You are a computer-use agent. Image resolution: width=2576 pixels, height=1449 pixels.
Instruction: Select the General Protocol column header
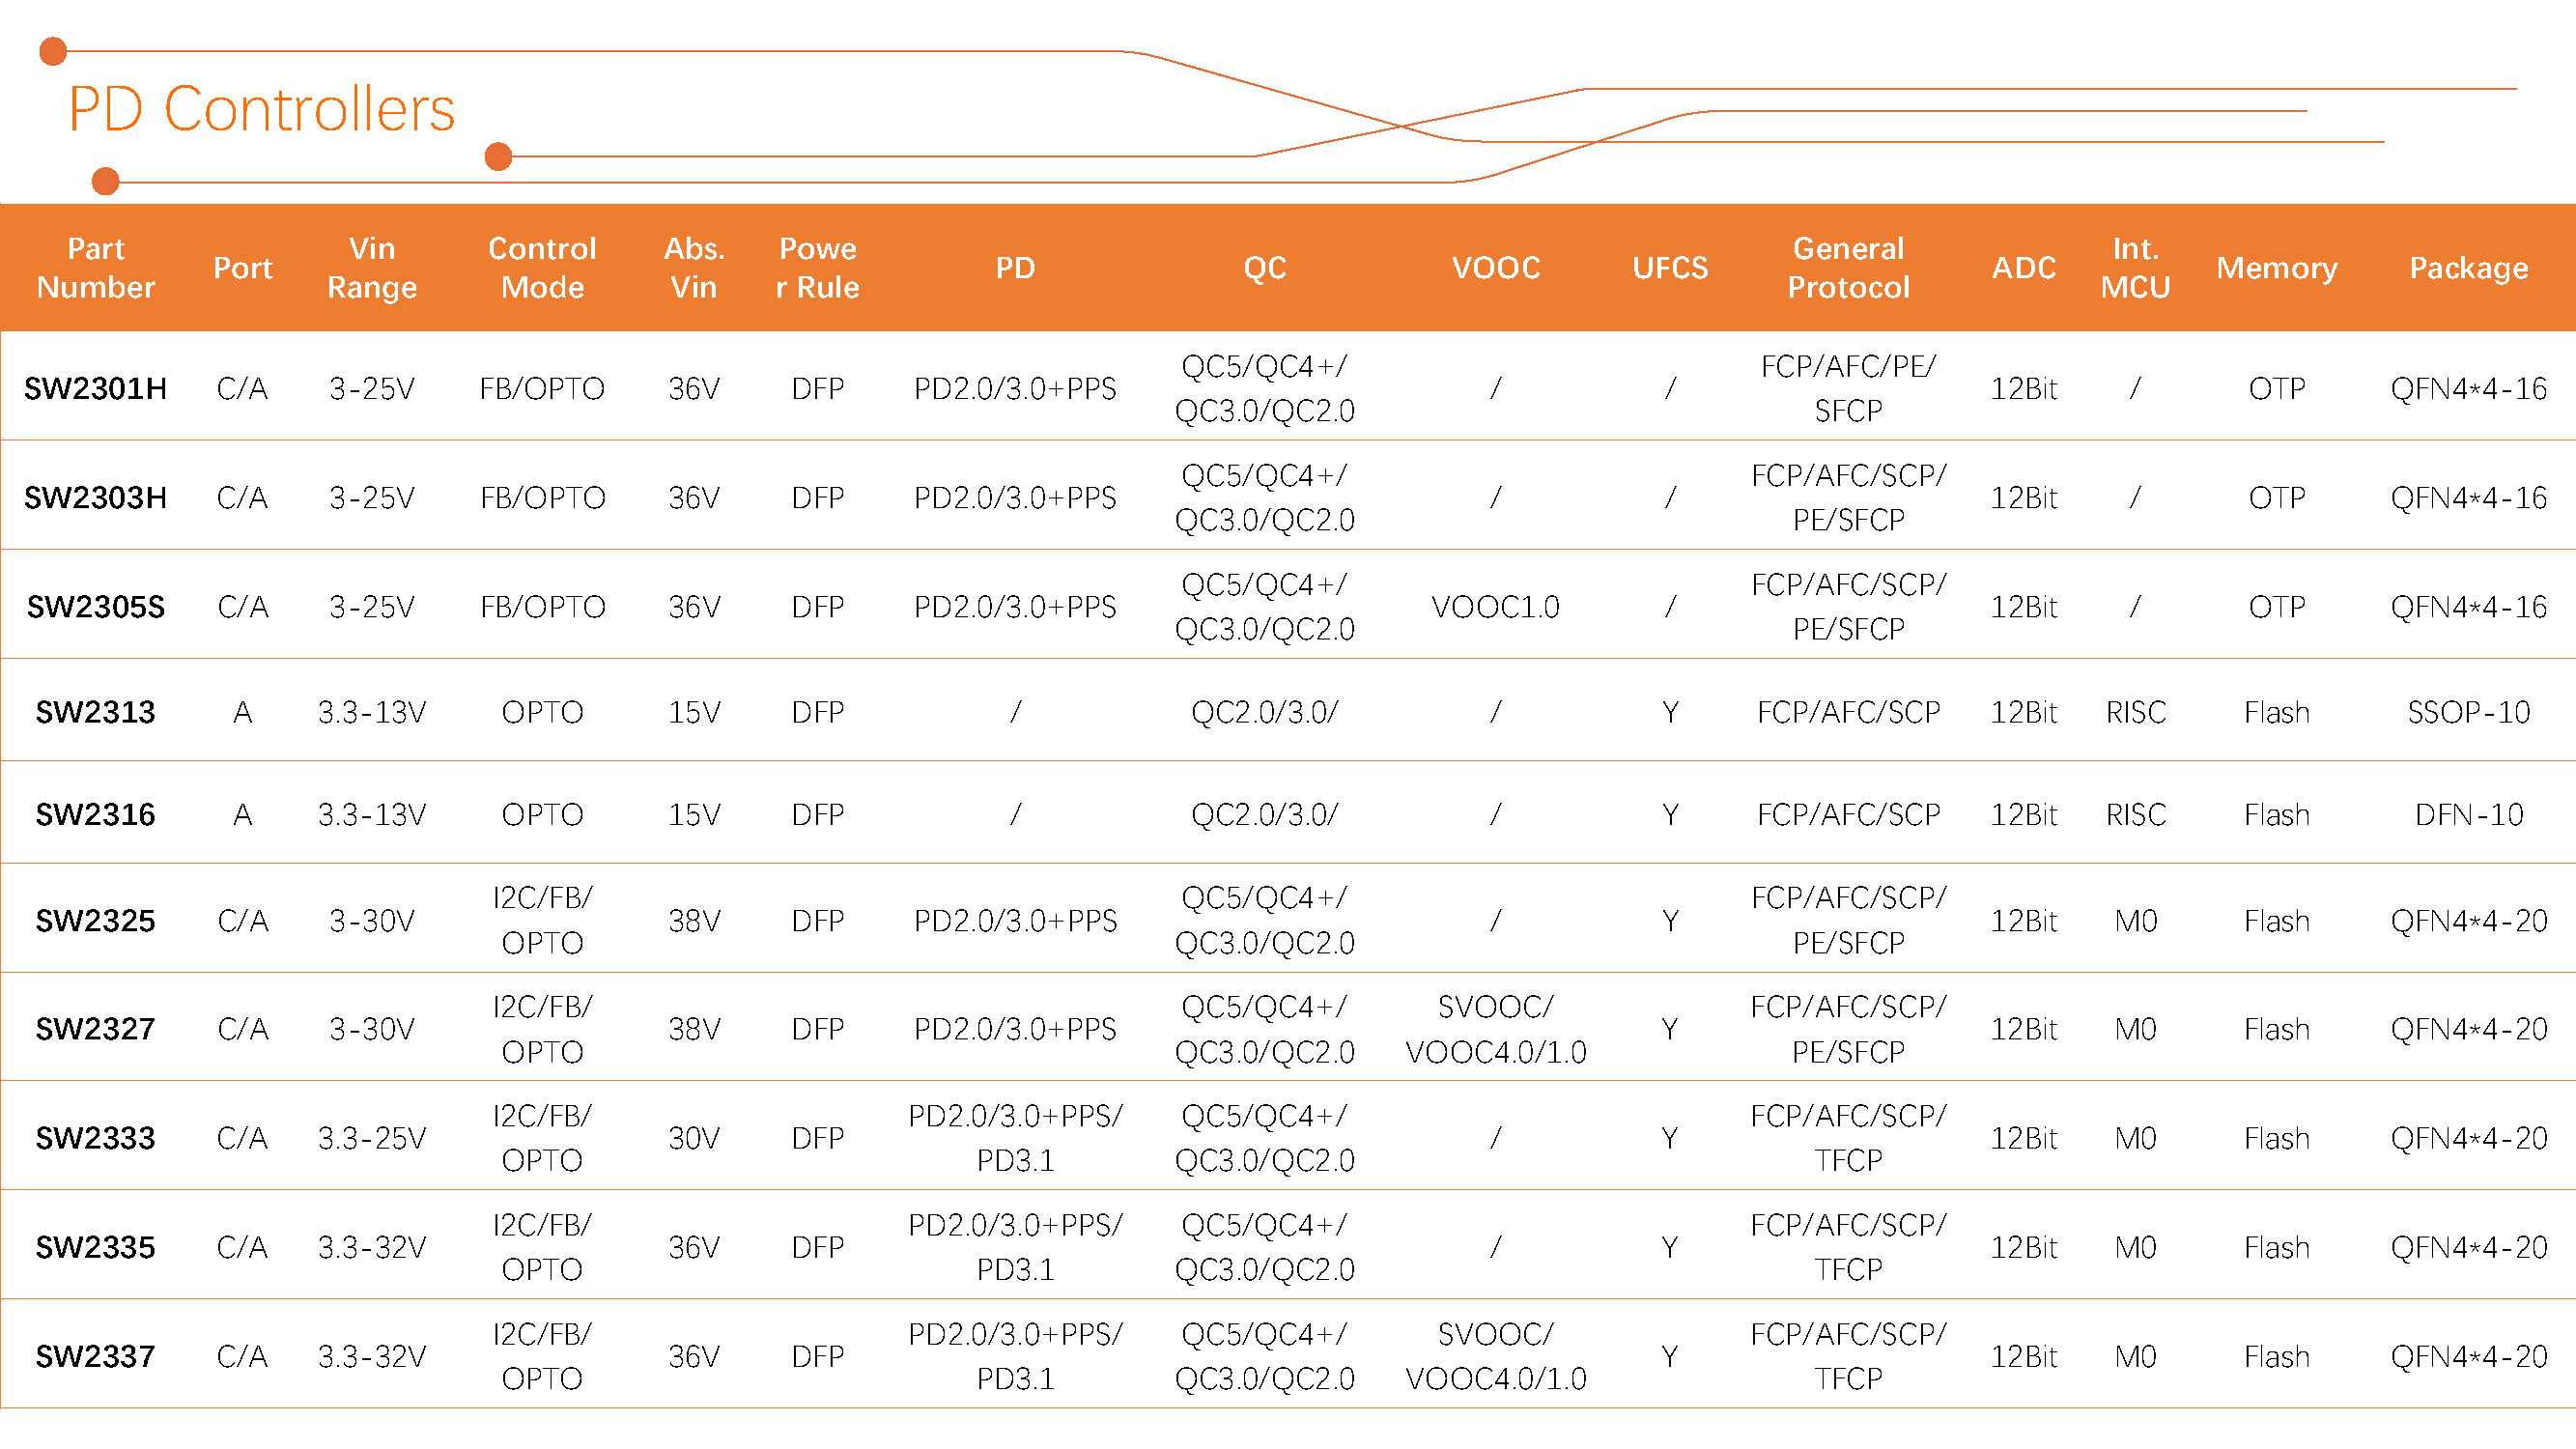(1848, 268)
